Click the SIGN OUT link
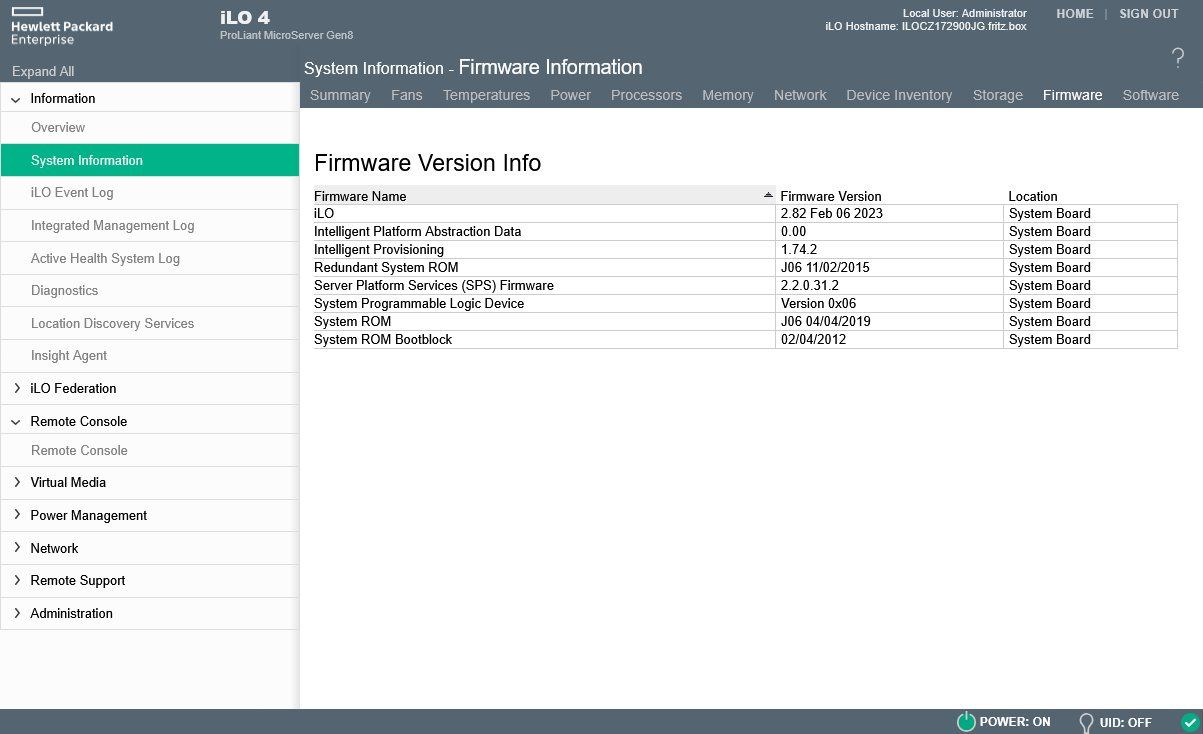Image resolution: width=1203 pixels, height=734 pixels. click(x=1149, y=14)
